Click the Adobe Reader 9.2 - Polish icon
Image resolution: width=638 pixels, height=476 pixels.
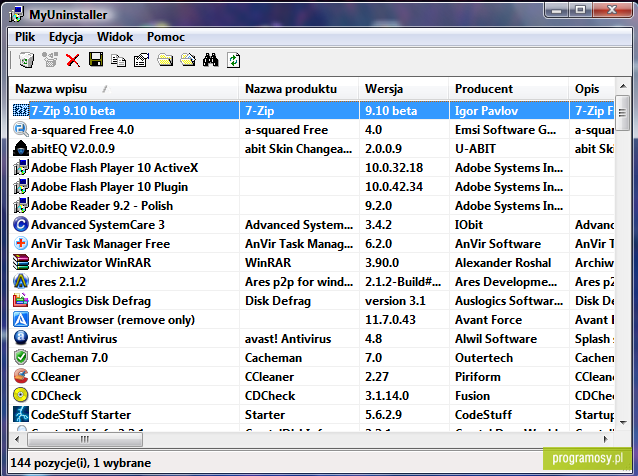(x=21, y=205)
